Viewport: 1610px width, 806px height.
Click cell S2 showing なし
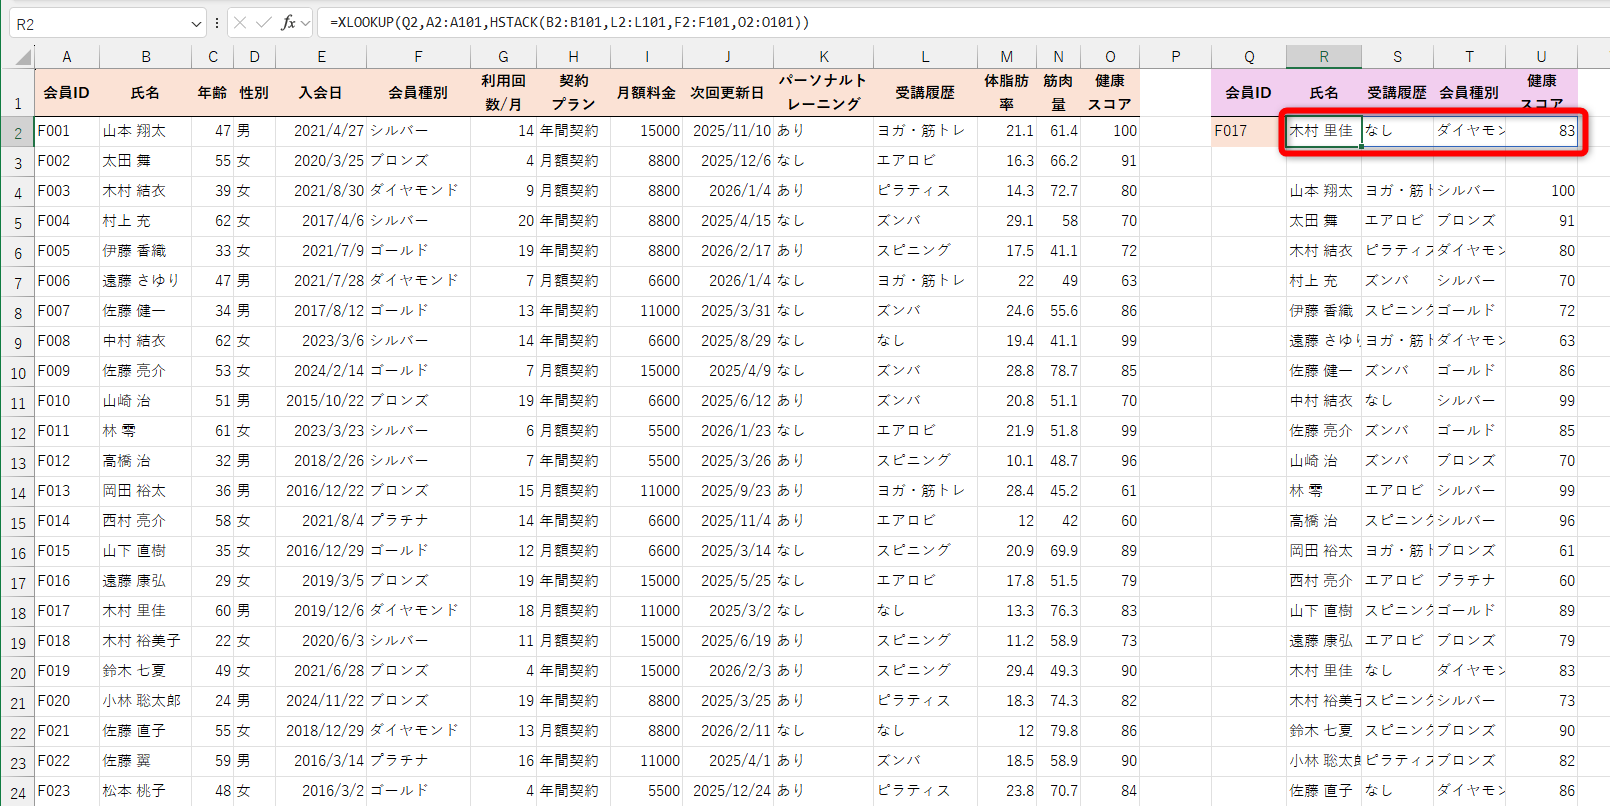pyautogui.click(x=1397, y=131)
